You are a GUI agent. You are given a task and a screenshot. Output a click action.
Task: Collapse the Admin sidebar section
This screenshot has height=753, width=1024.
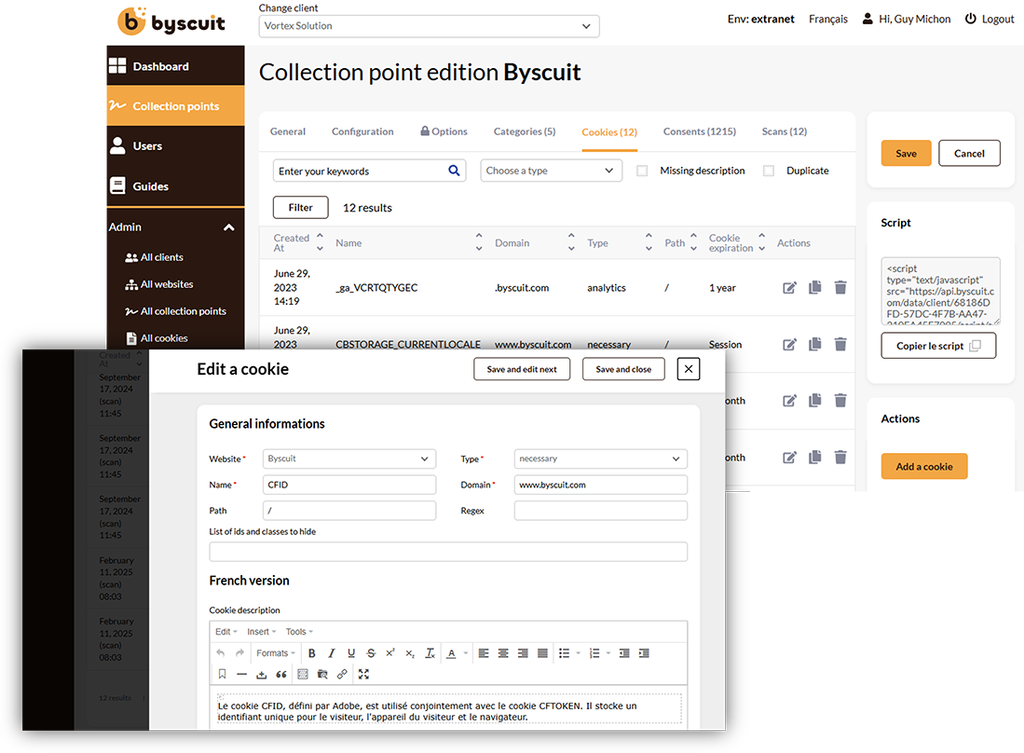point(229,227)
